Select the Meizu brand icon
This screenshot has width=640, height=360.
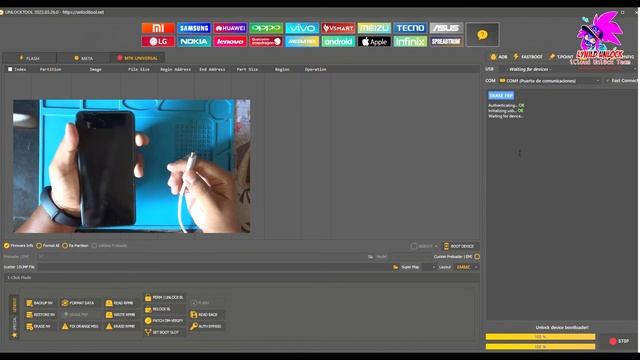point(374,28)
